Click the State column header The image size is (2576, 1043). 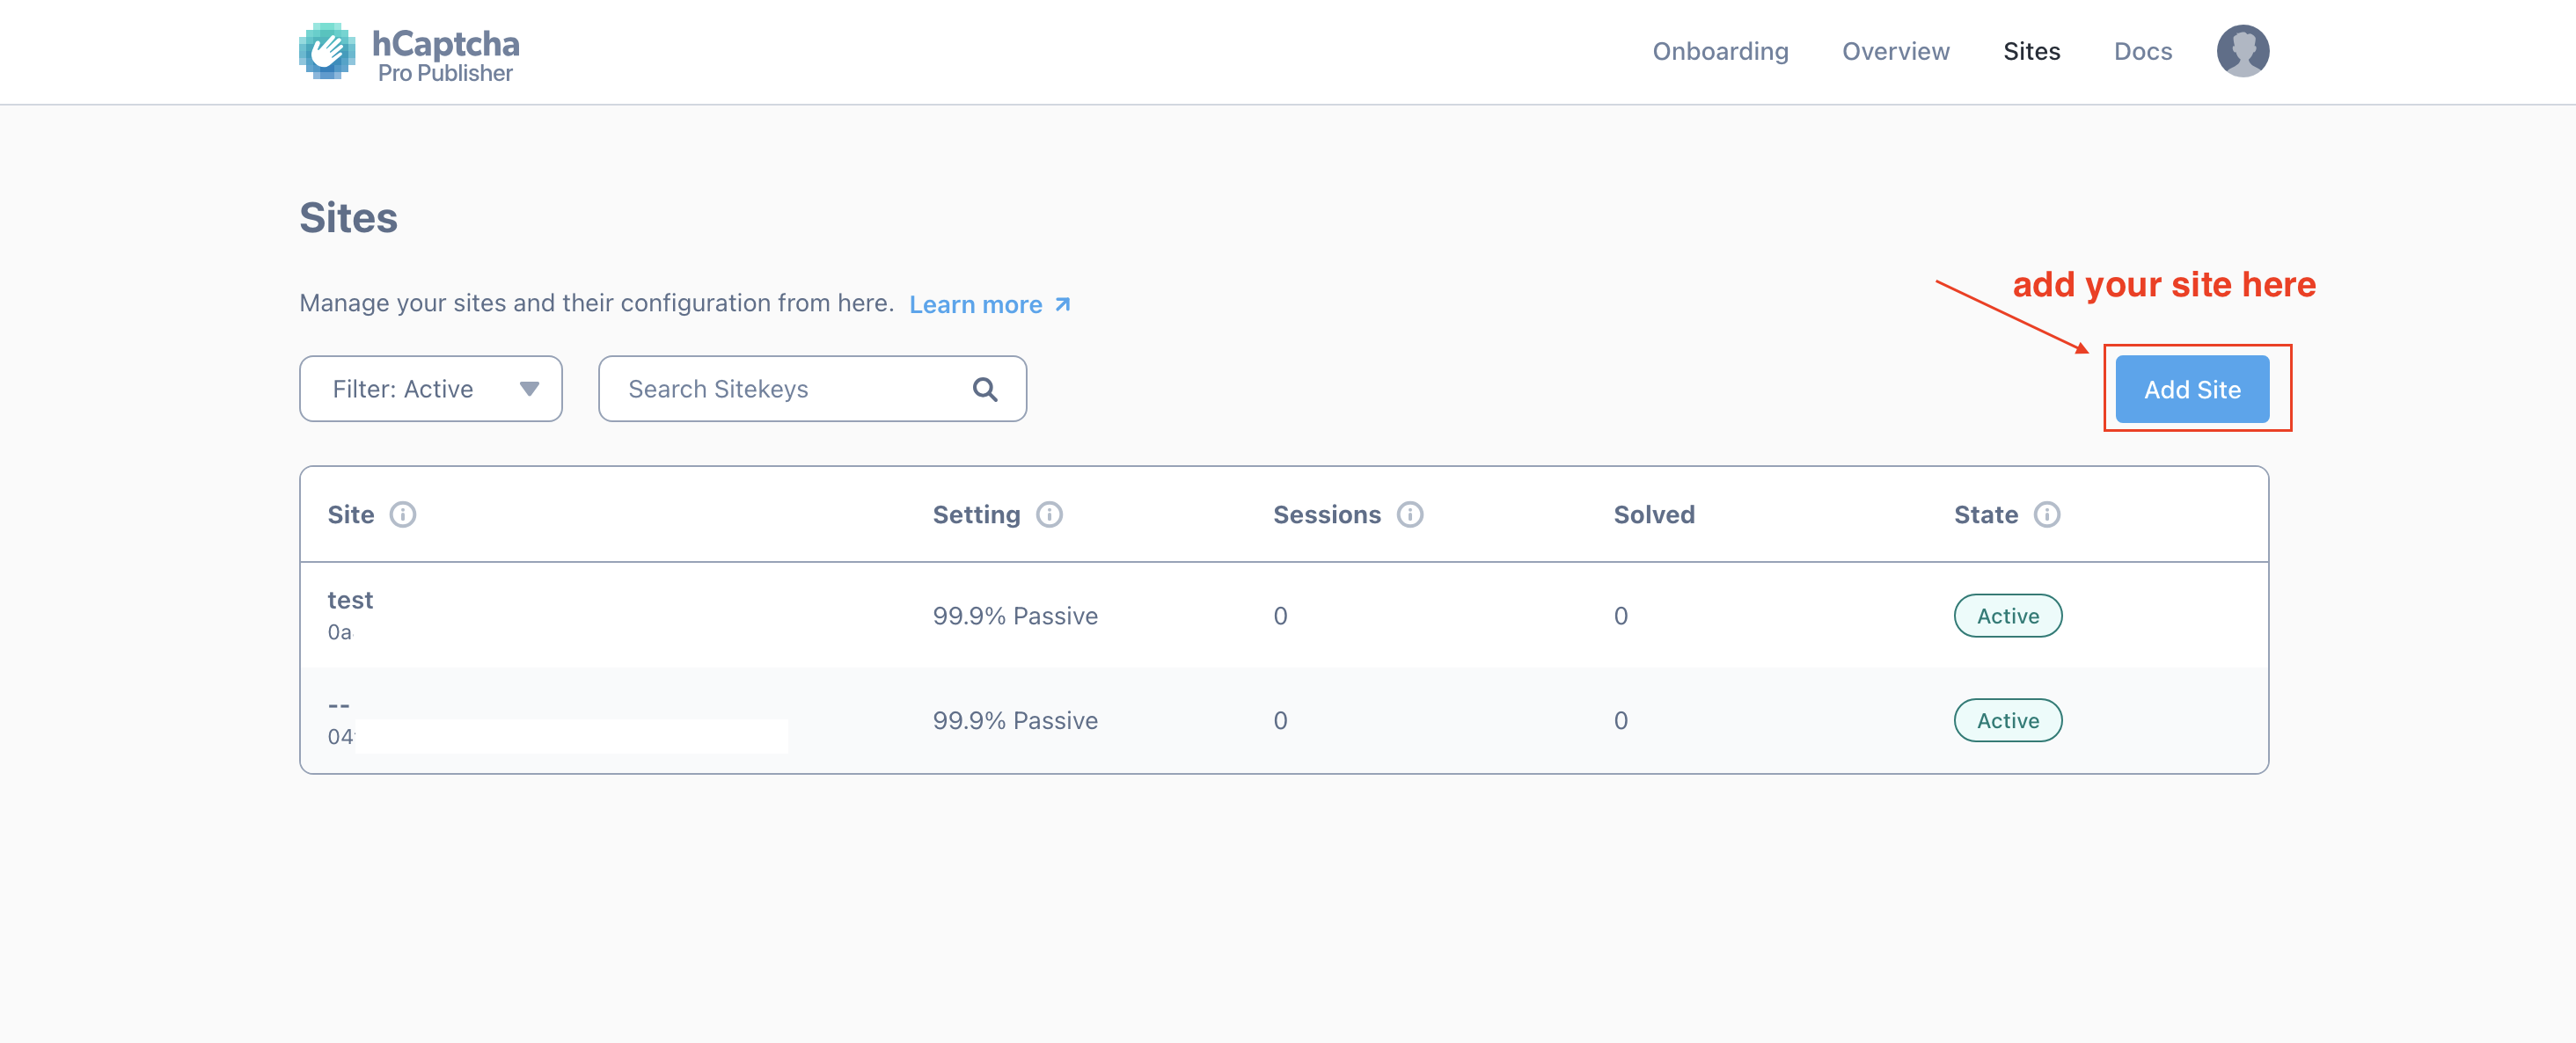tap(1986, 515)
